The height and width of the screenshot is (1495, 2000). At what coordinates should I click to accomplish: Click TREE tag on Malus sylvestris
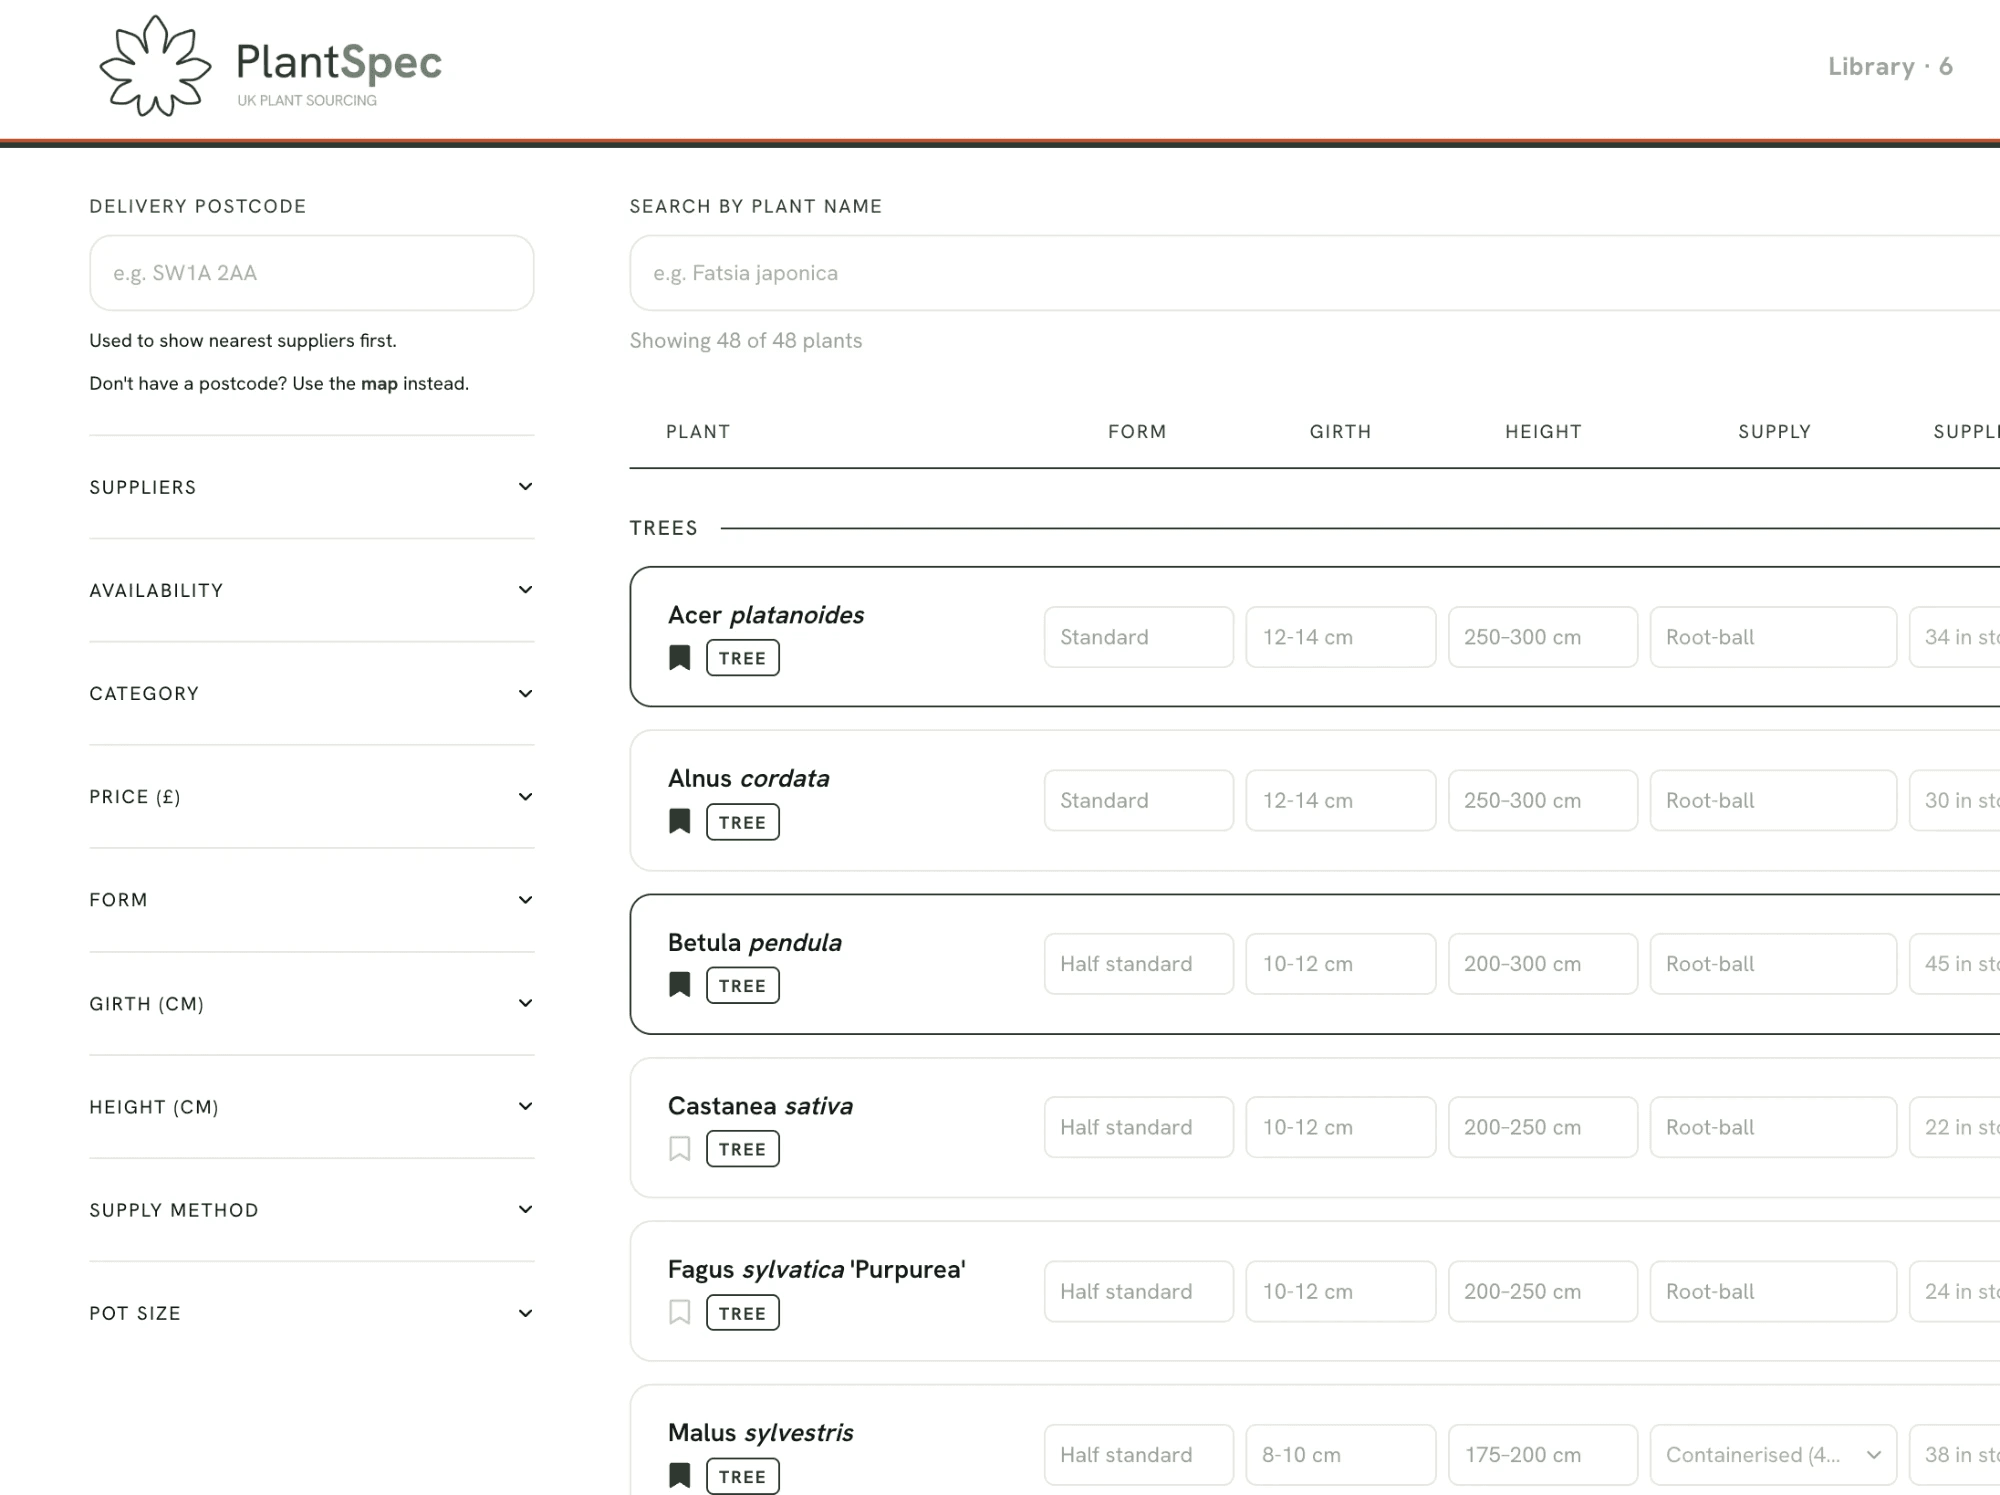coord(743,1476)
